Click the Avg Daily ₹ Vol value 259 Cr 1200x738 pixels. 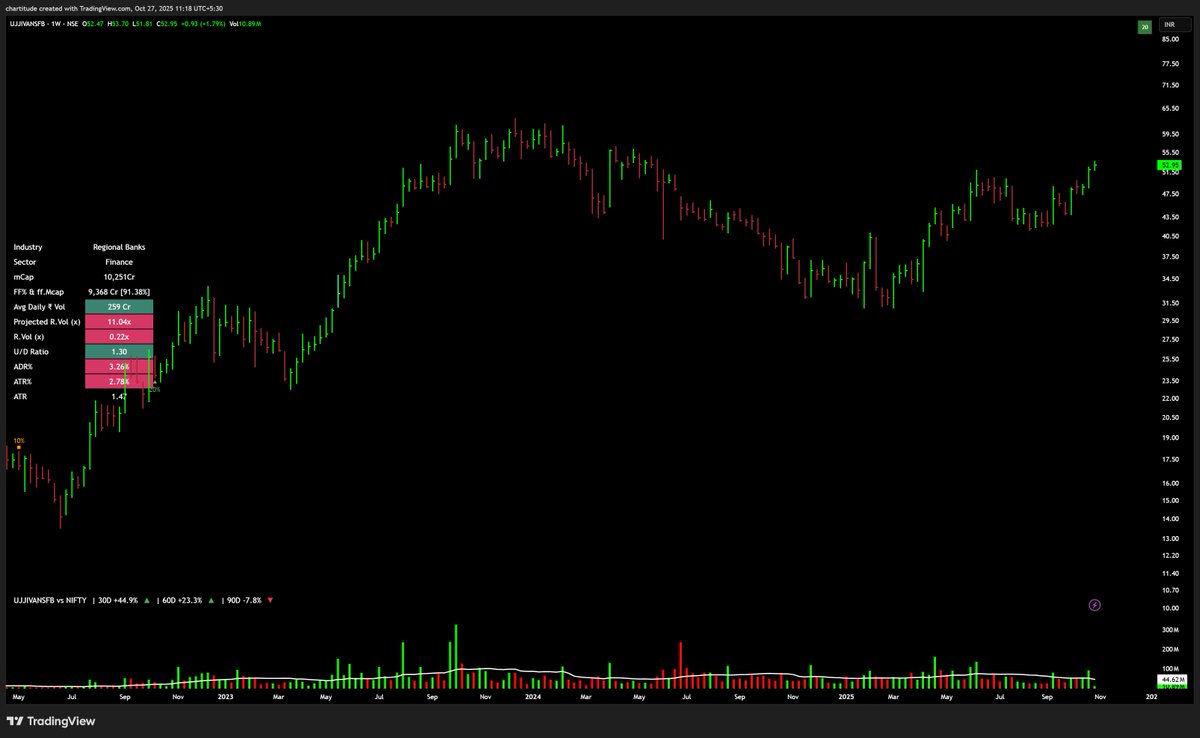(119, 306)
